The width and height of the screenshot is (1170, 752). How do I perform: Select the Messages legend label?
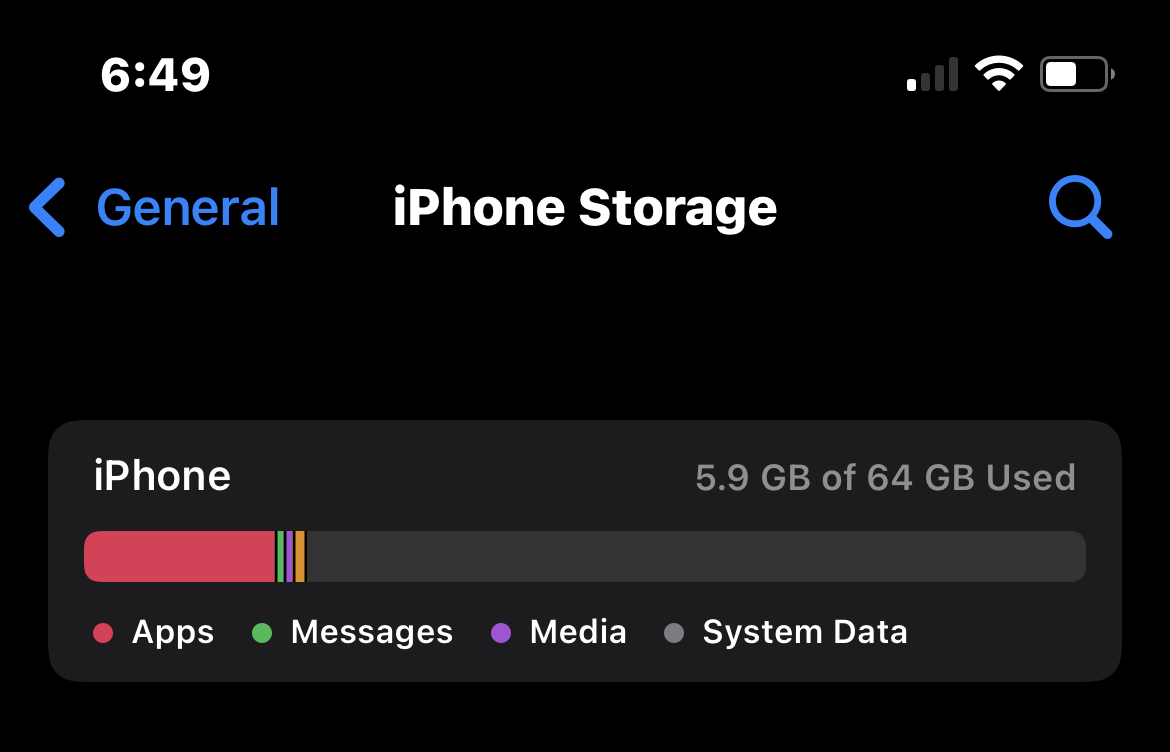click(x=371, y=633)
